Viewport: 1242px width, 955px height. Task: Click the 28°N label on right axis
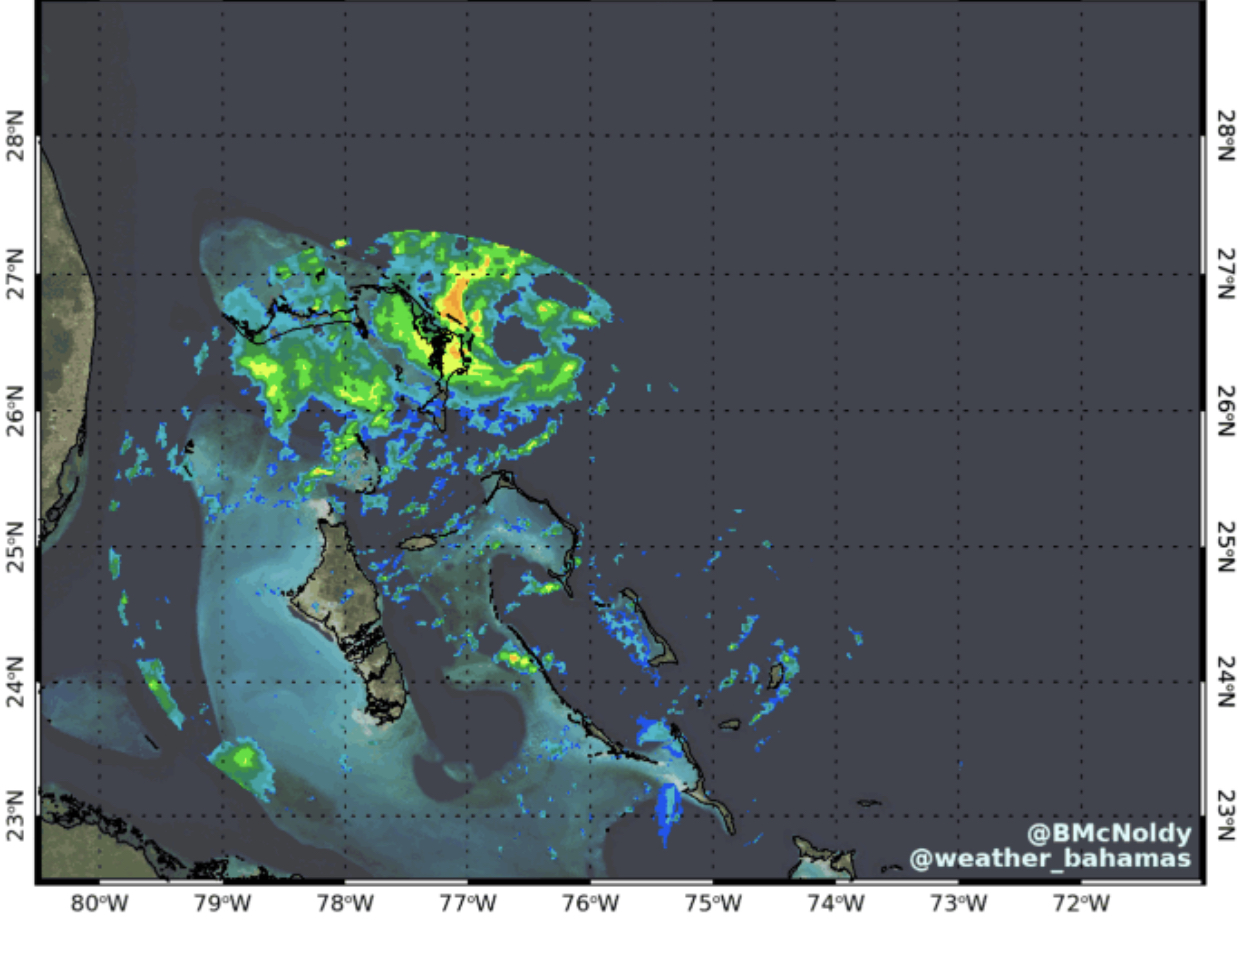click(x=1226, y=135)
